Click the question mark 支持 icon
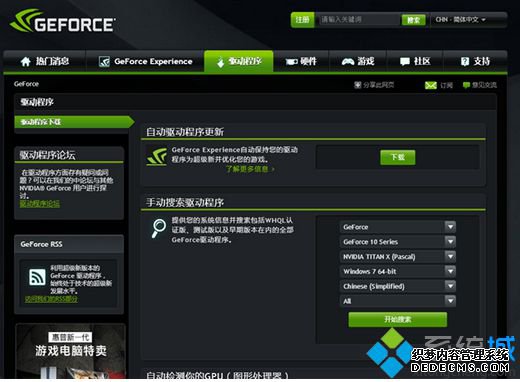Image resolution: width=520 pixels, height=382 pixels. point(465,61)
